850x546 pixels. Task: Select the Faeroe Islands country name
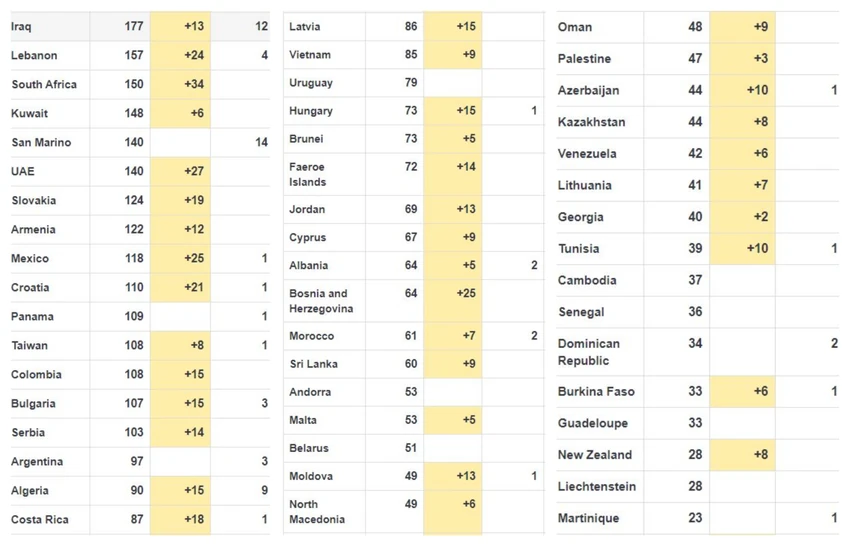pos(307,175)
